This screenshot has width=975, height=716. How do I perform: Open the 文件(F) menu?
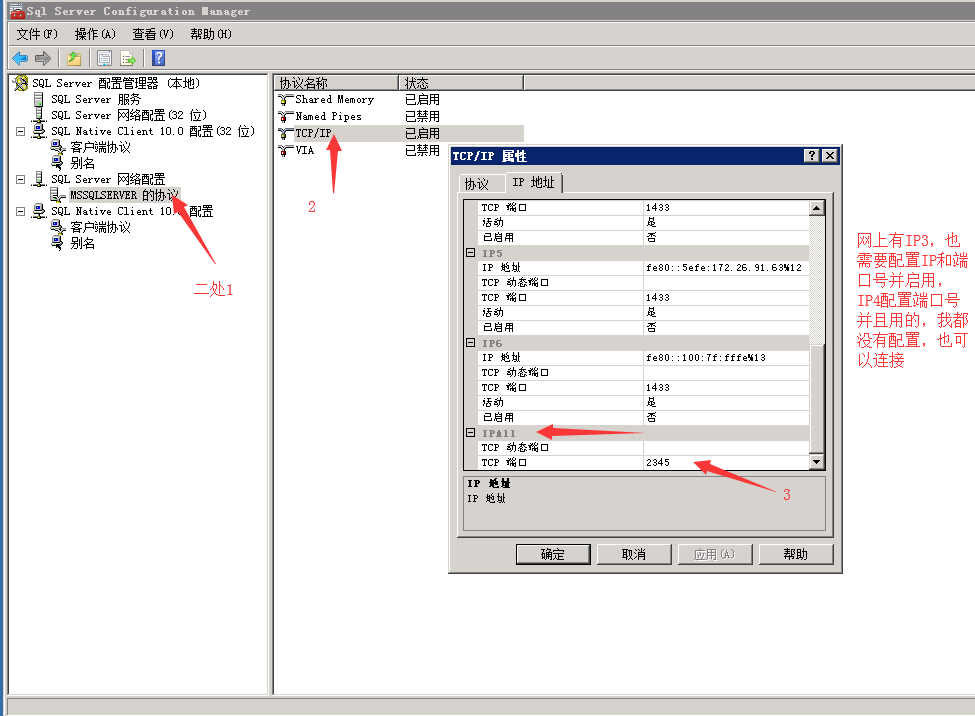coord(37,34)
